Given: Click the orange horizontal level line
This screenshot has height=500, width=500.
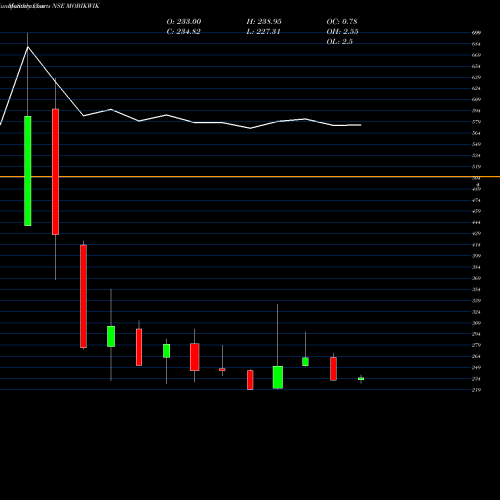Looking at the screenshot, I should pyautogui.click(x=250, y=177).
